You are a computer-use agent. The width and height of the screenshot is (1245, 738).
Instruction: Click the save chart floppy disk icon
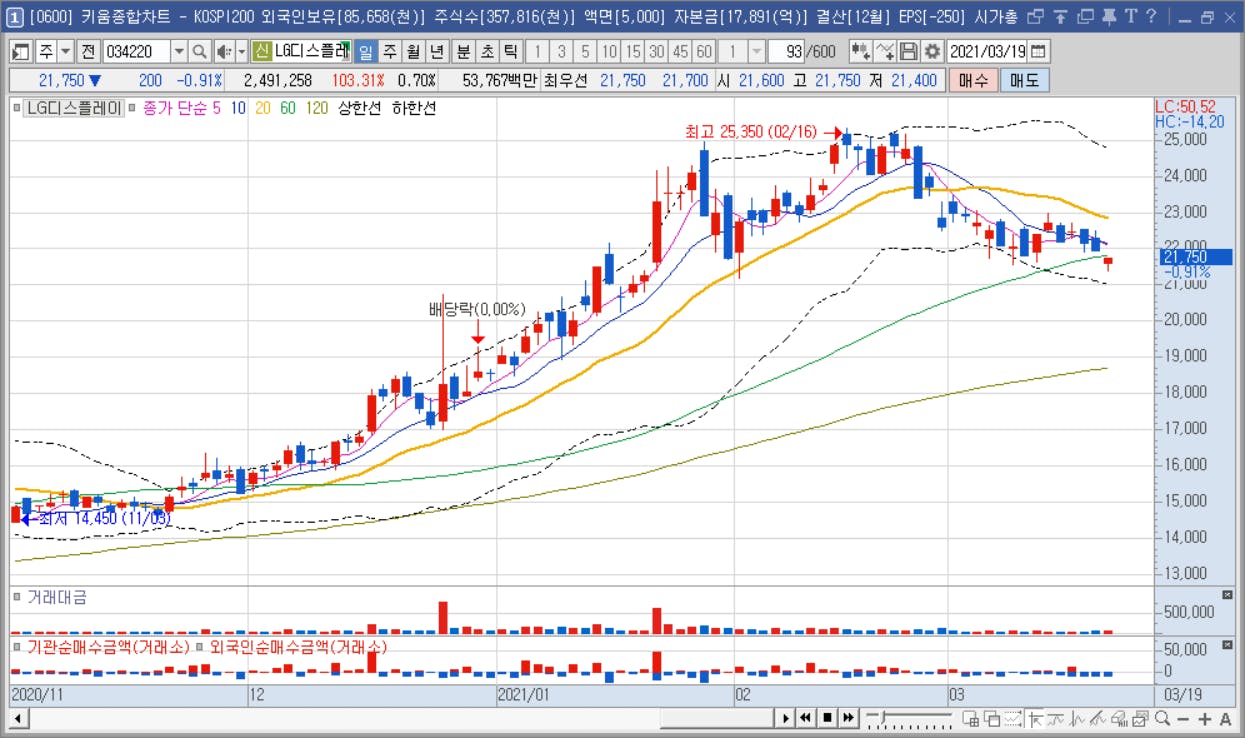(908, 51)
